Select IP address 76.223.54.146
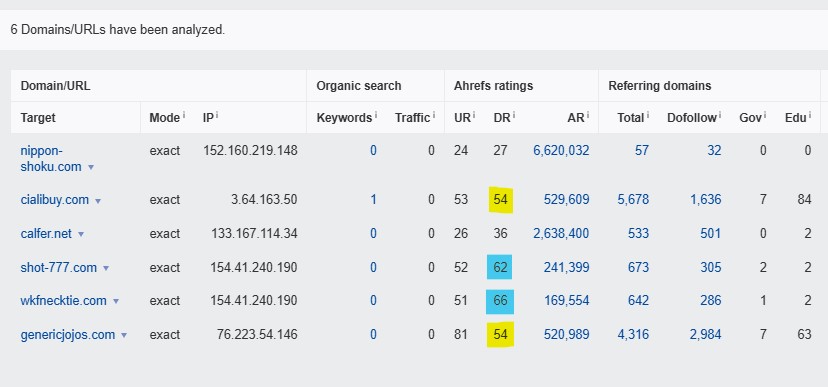This screenshot has width=828, height=387. click(x=257, y=335)
